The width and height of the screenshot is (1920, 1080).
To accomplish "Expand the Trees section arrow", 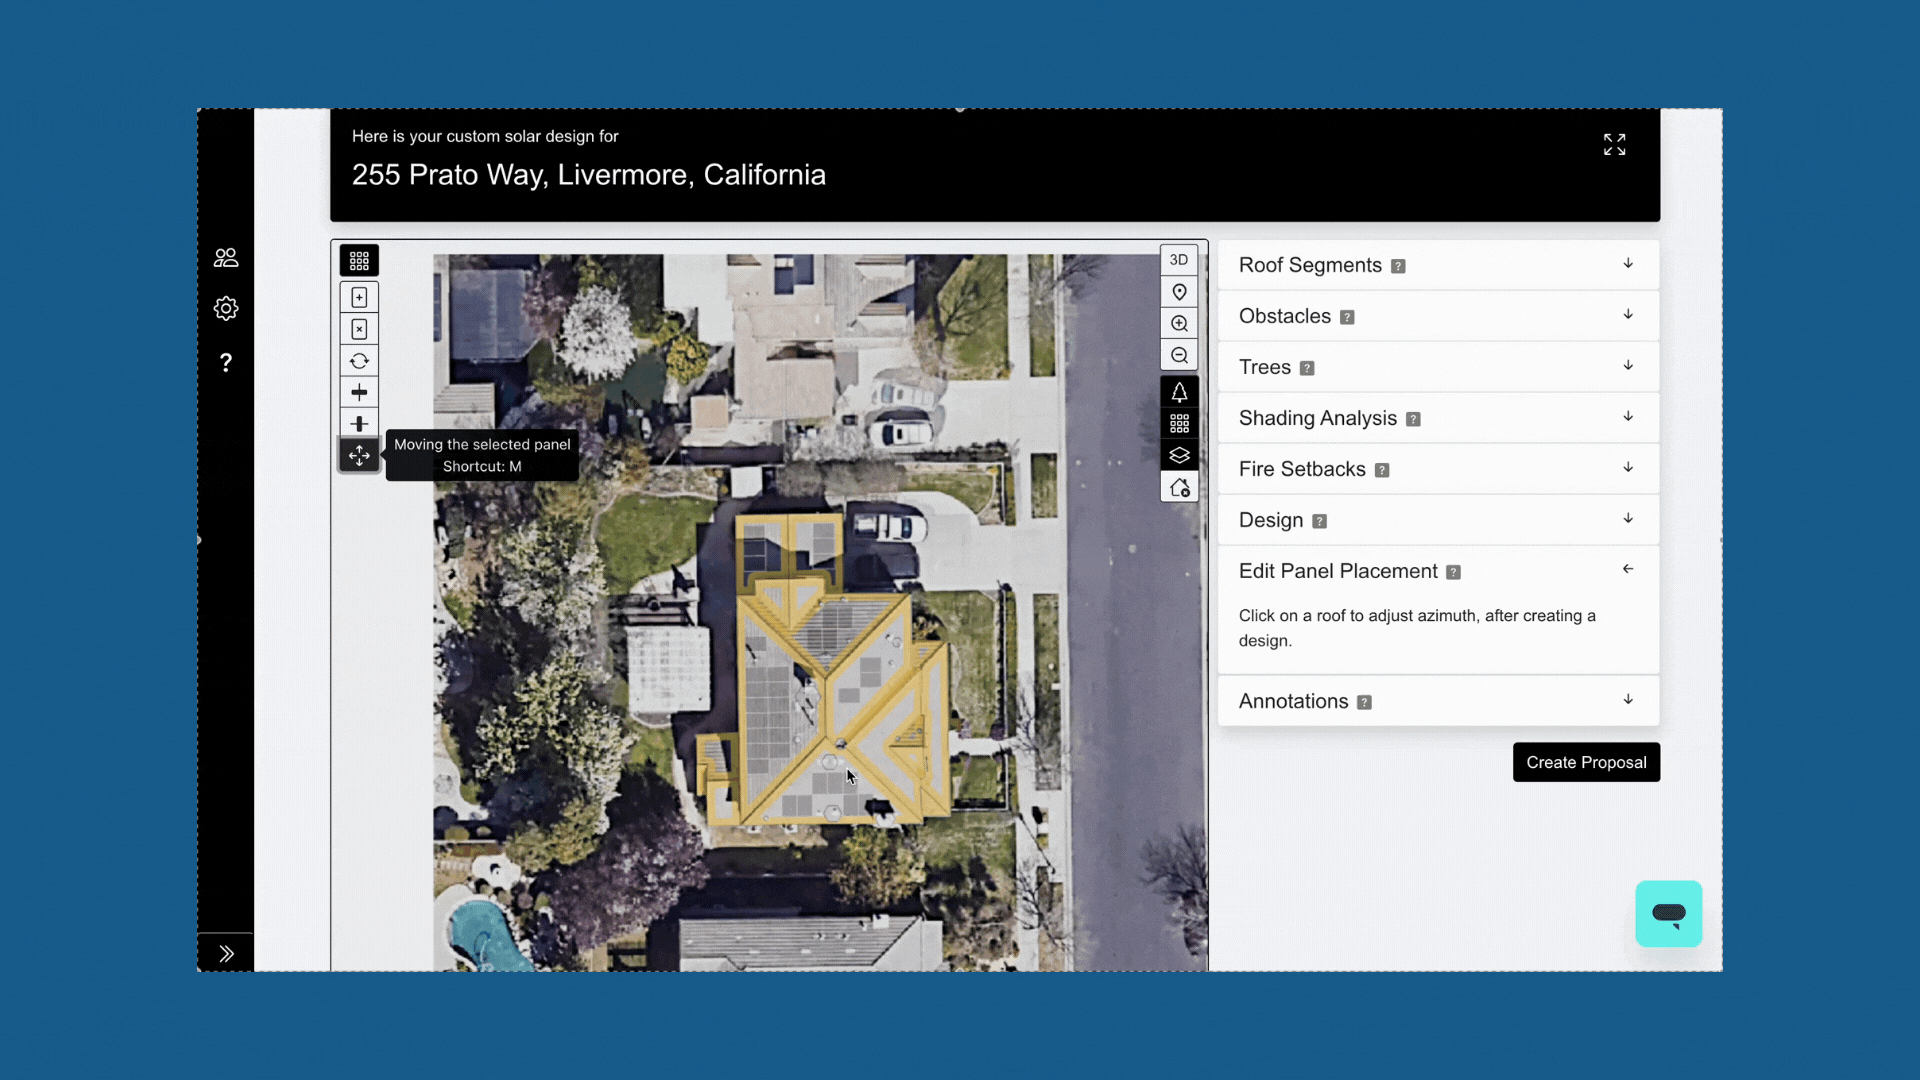I will pyautogui.click(x=1628, y=366).
